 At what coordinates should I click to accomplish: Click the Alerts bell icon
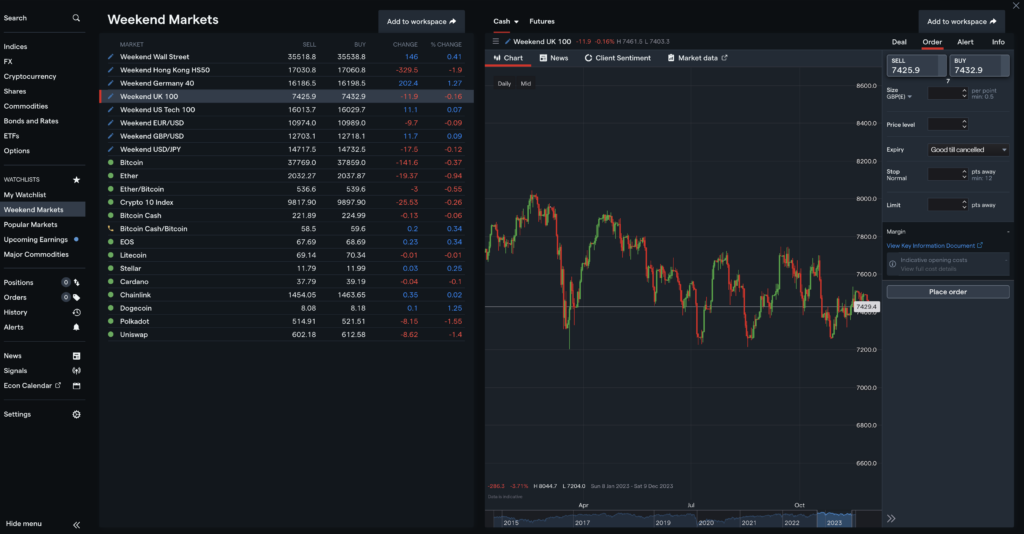[x=76, y=327]
